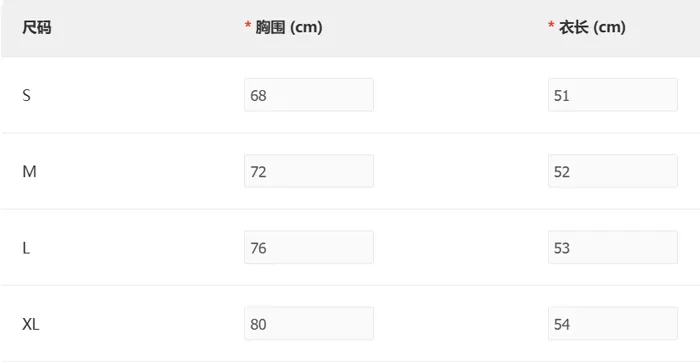Edit the XL 衣长 field containing 54
Screen dimensions: 700x362
tap(613, 324)
